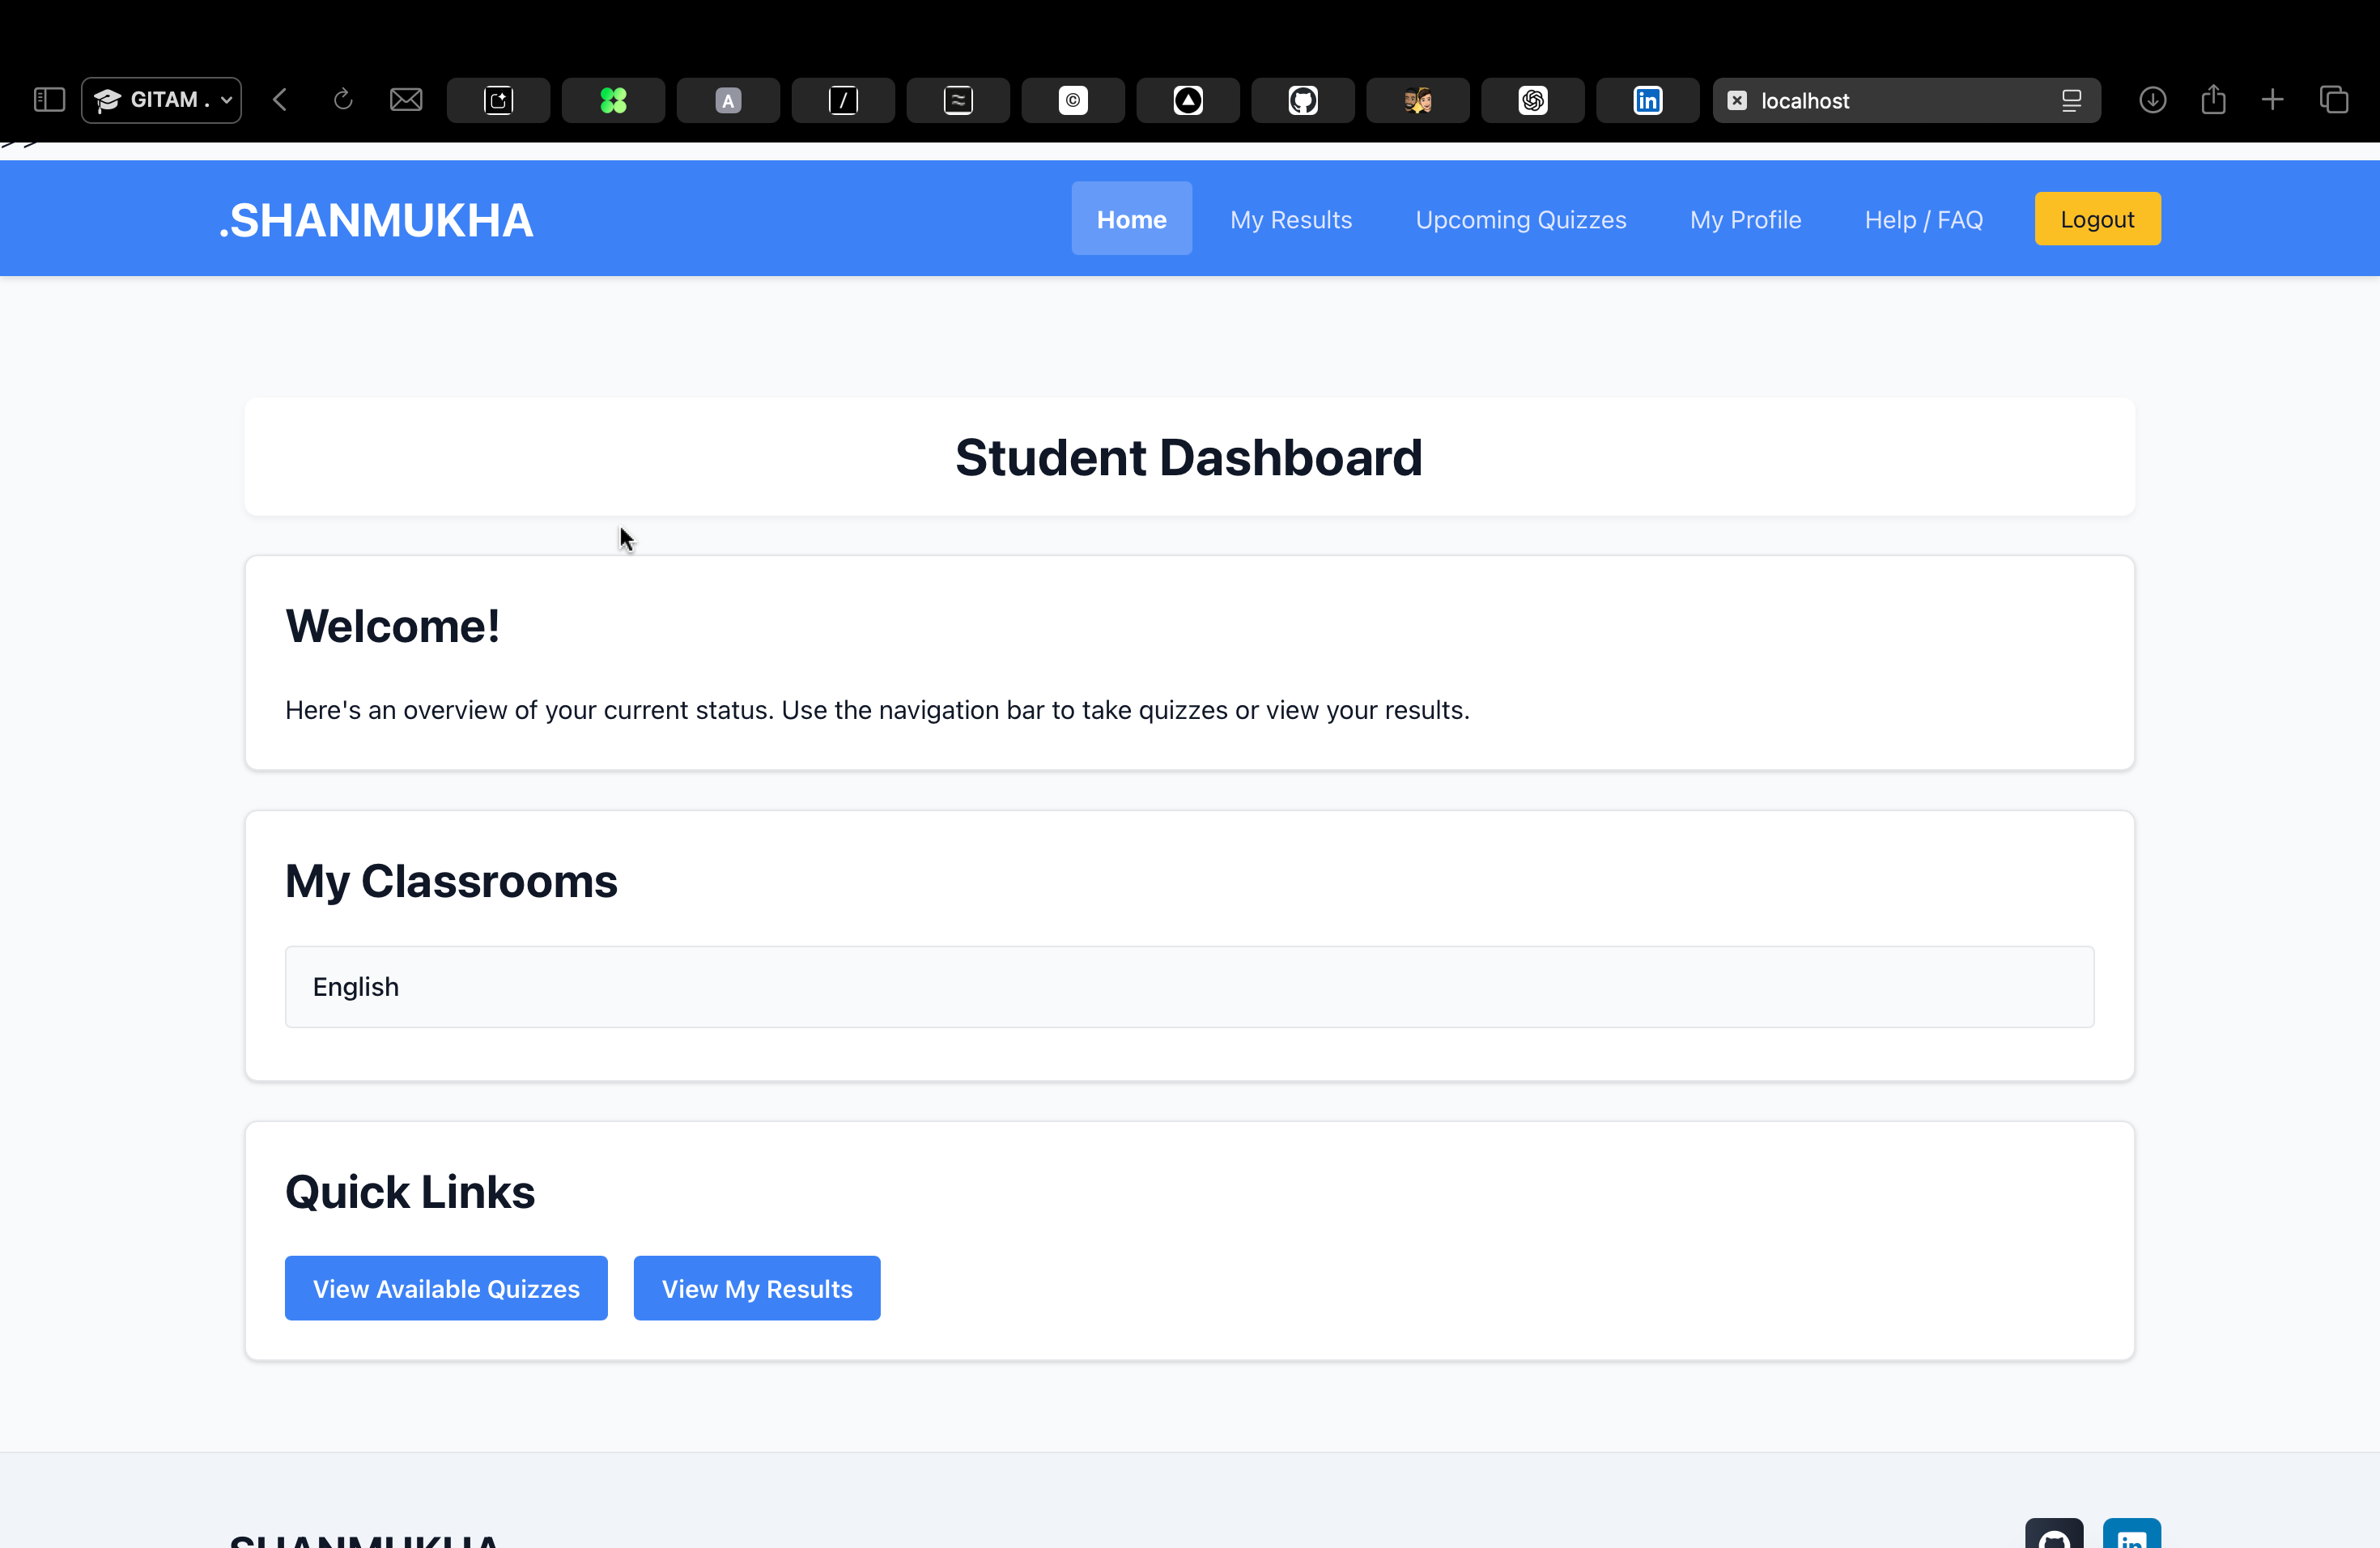Open the ChatGPT pinned tab
Viewport: 2380px width, 1548px height.
1532,100
